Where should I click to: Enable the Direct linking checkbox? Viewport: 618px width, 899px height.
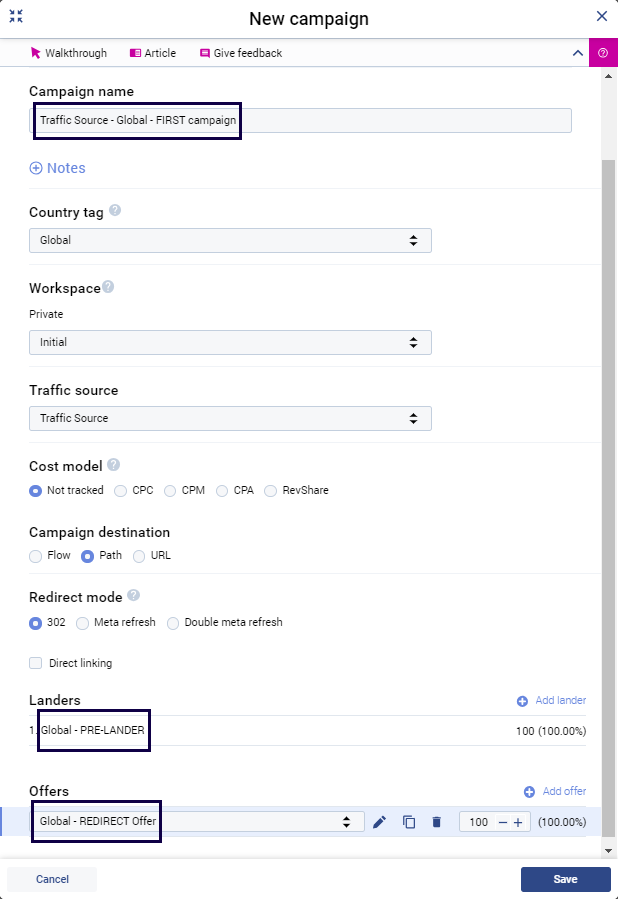pos(36,663)
